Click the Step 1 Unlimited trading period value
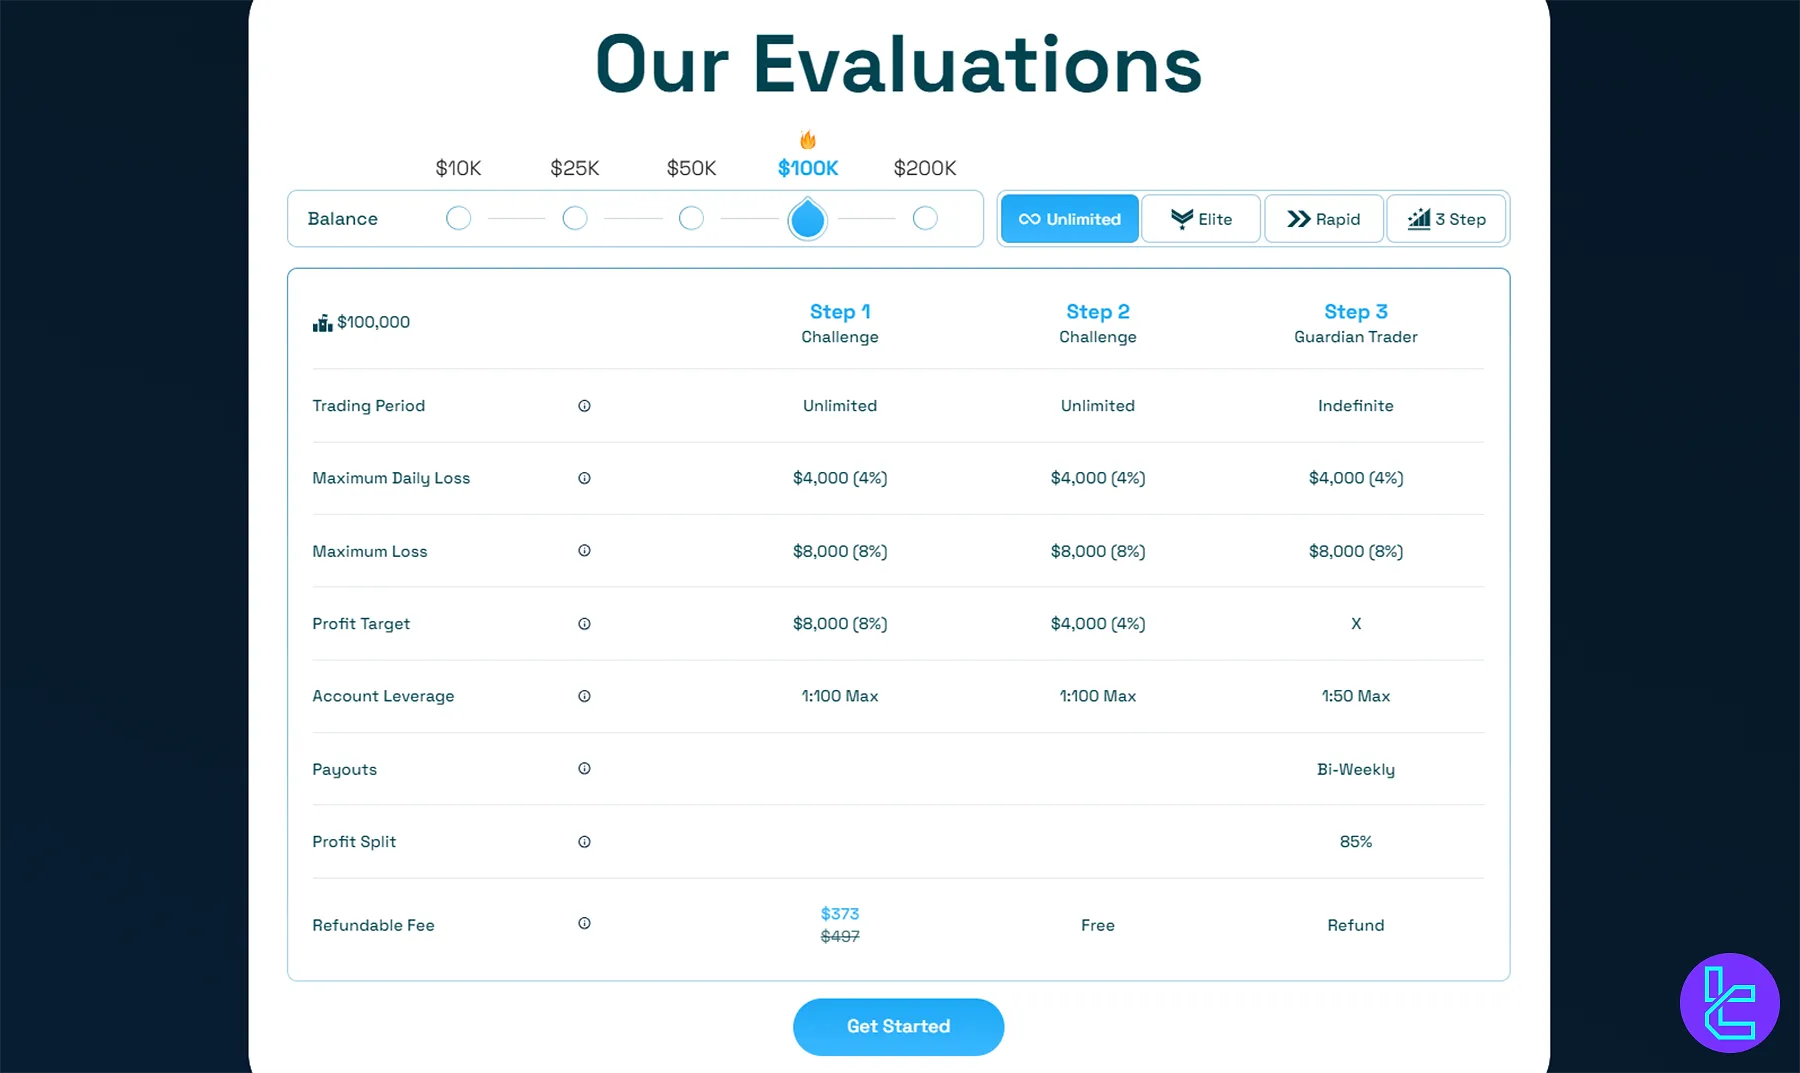The height and width of the screenshot is (1073, 1800). [840, 406]
